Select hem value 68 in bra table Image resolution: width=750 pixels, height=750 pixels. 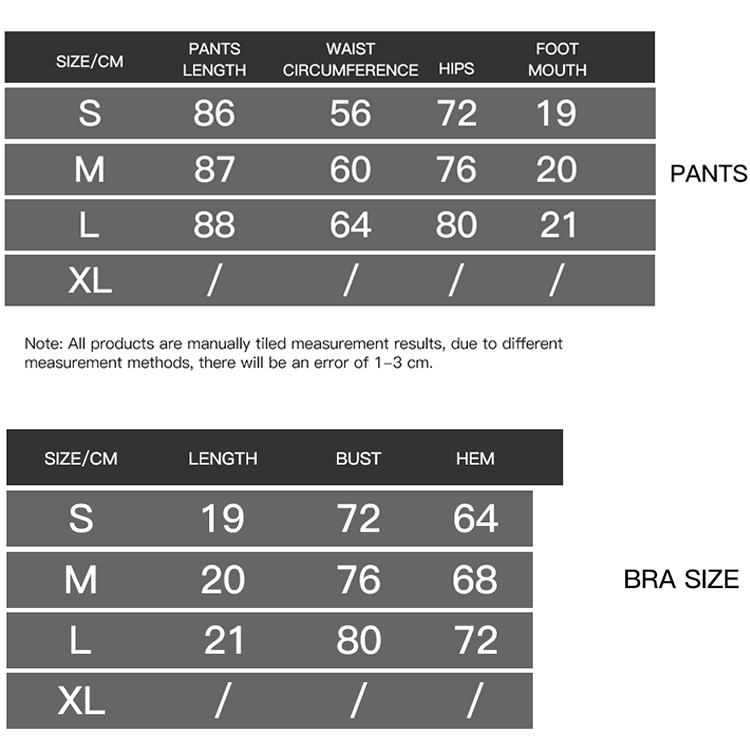[x=475, y=580]
